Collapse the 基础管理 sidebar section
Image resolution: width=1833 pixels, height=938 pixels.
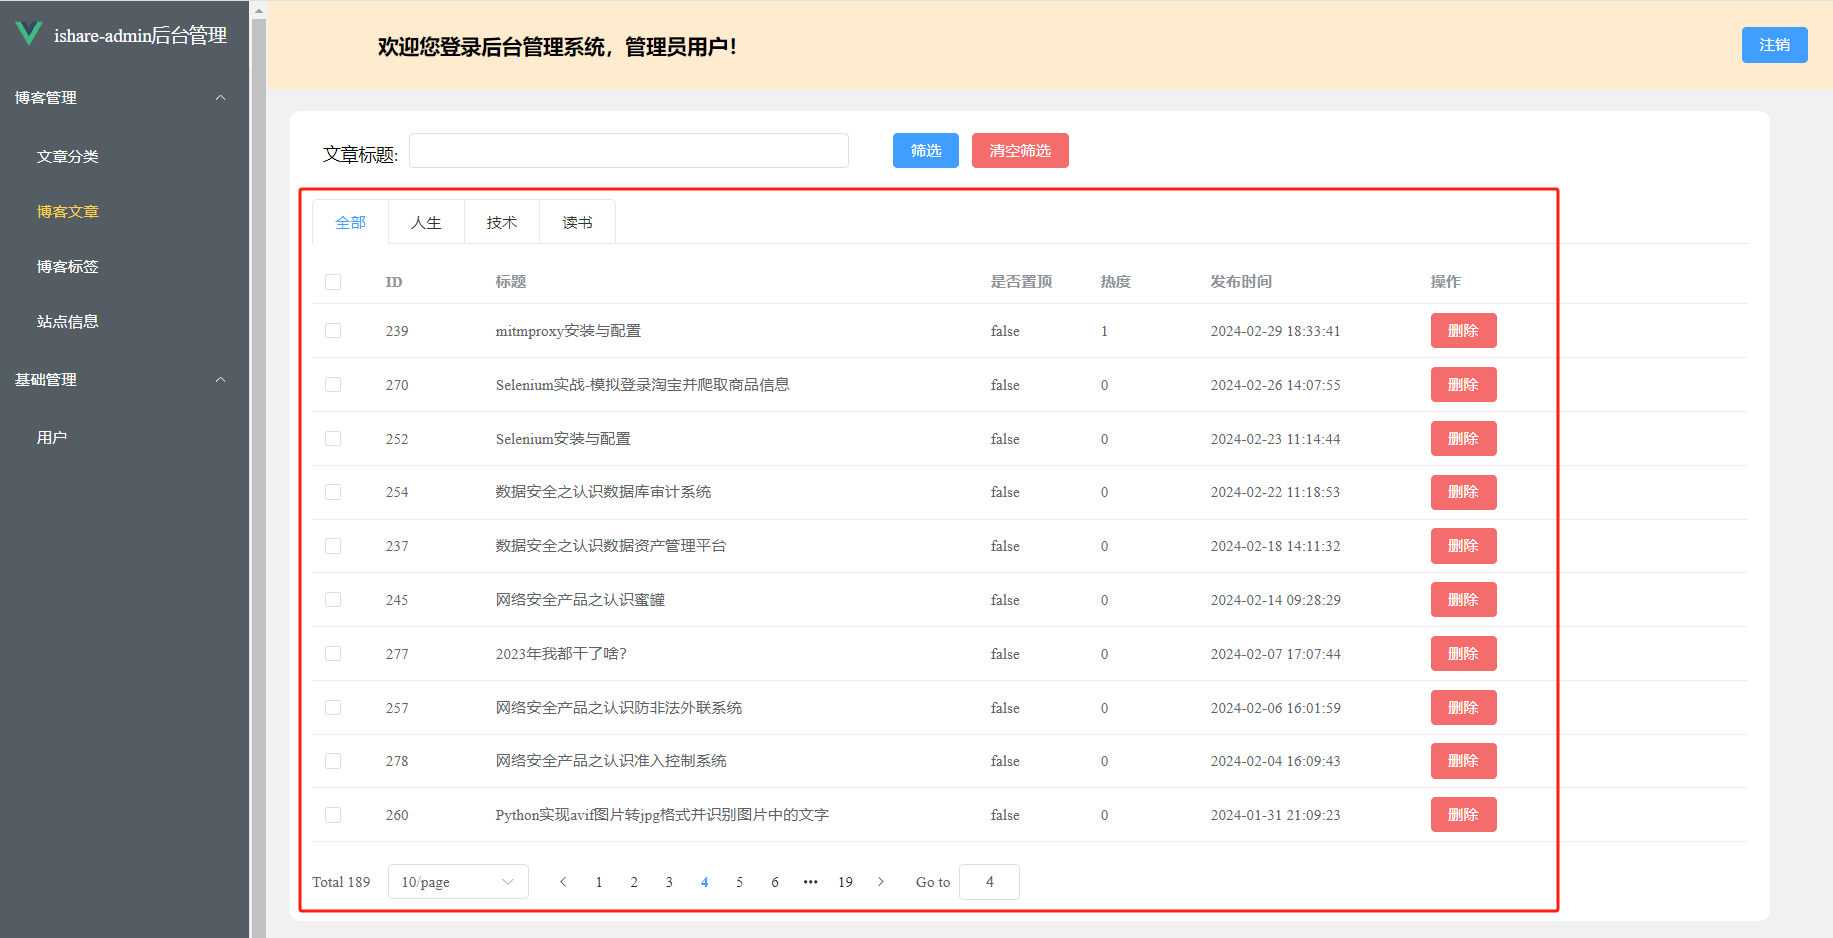coord(220,379)
